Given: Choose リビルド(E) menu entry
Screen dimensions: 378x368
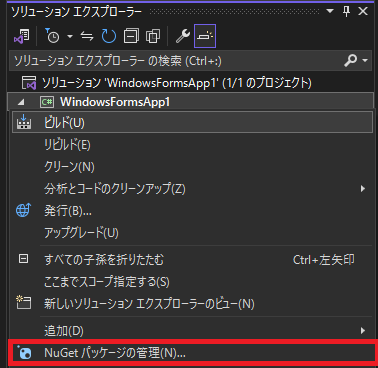Looking at the screenshot, I should [192, 145].
